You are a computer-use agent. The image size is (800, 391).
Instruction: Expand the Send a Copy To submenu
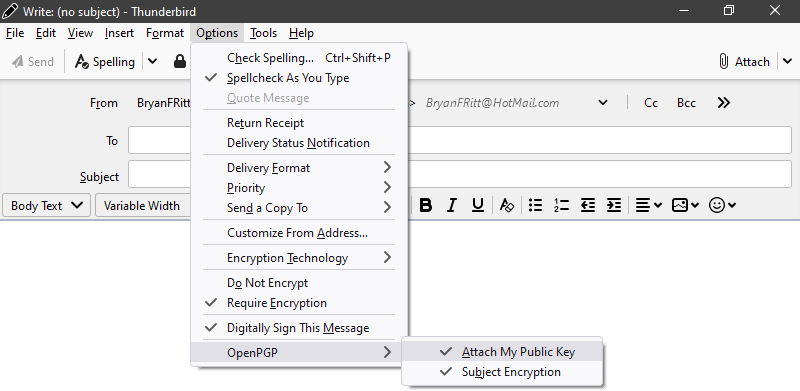click(299, 208)
